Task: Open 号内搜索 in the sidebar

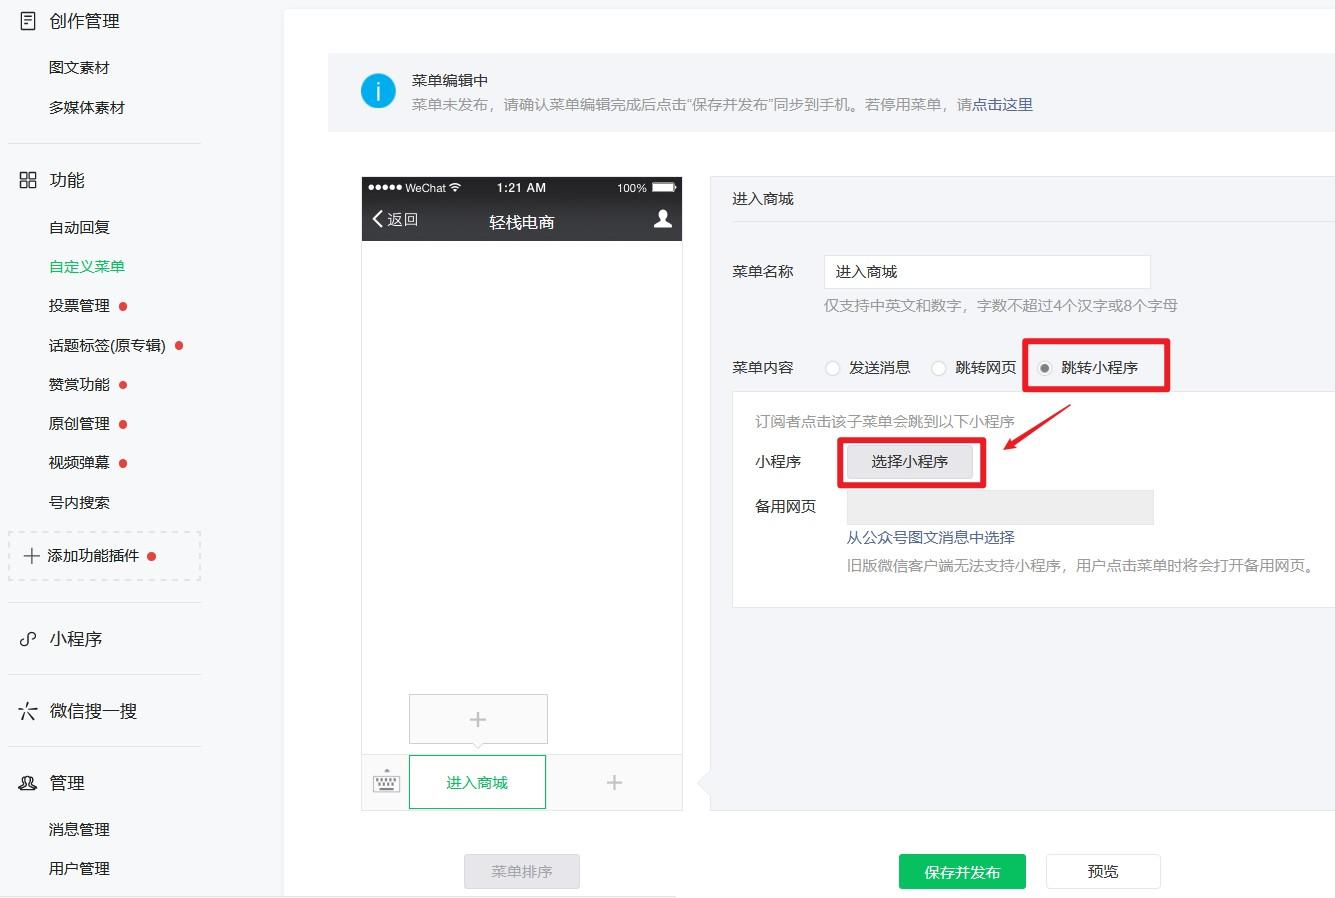Action: [79, 502]
